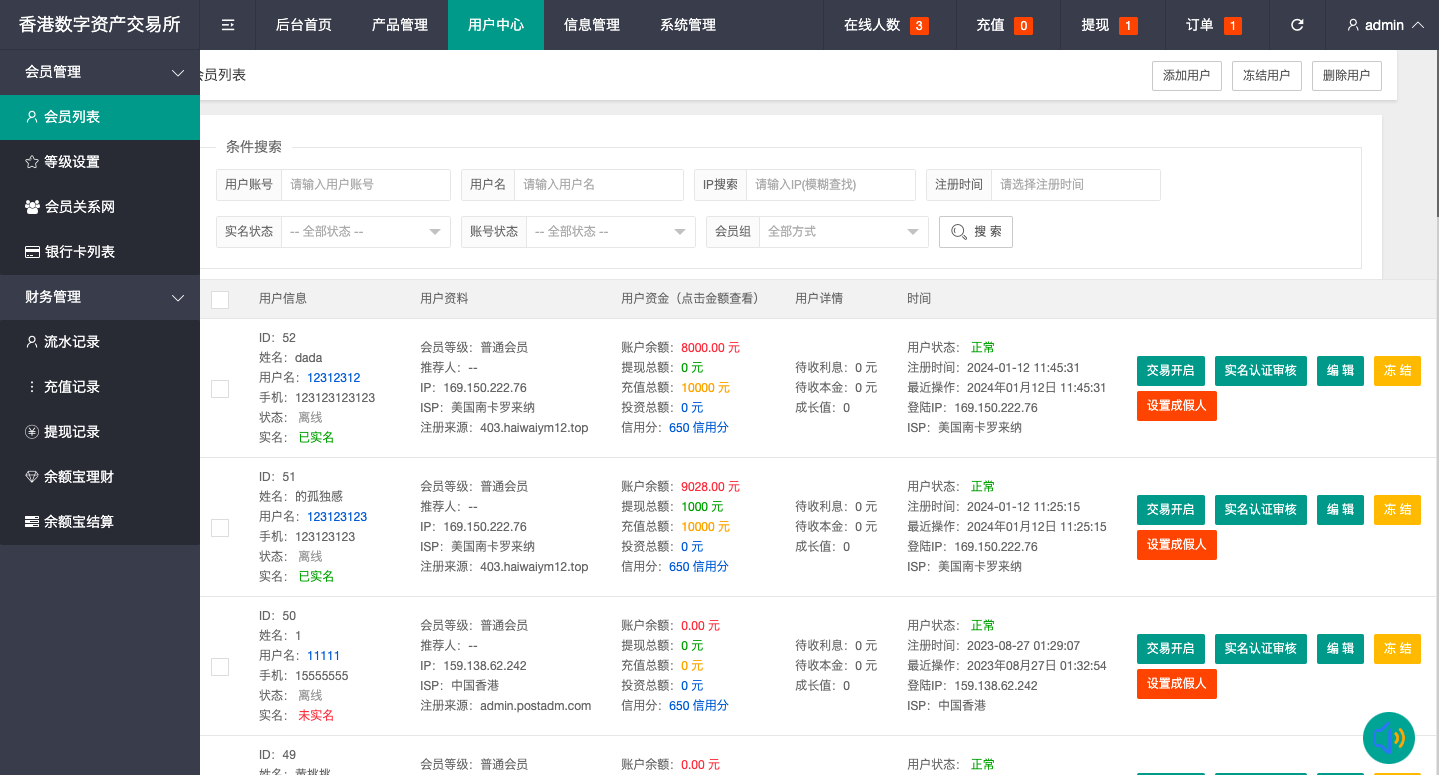This screenshot has width=1439, height=775.
Task: Click the 添加用户 button
Action: point(1186,75)
